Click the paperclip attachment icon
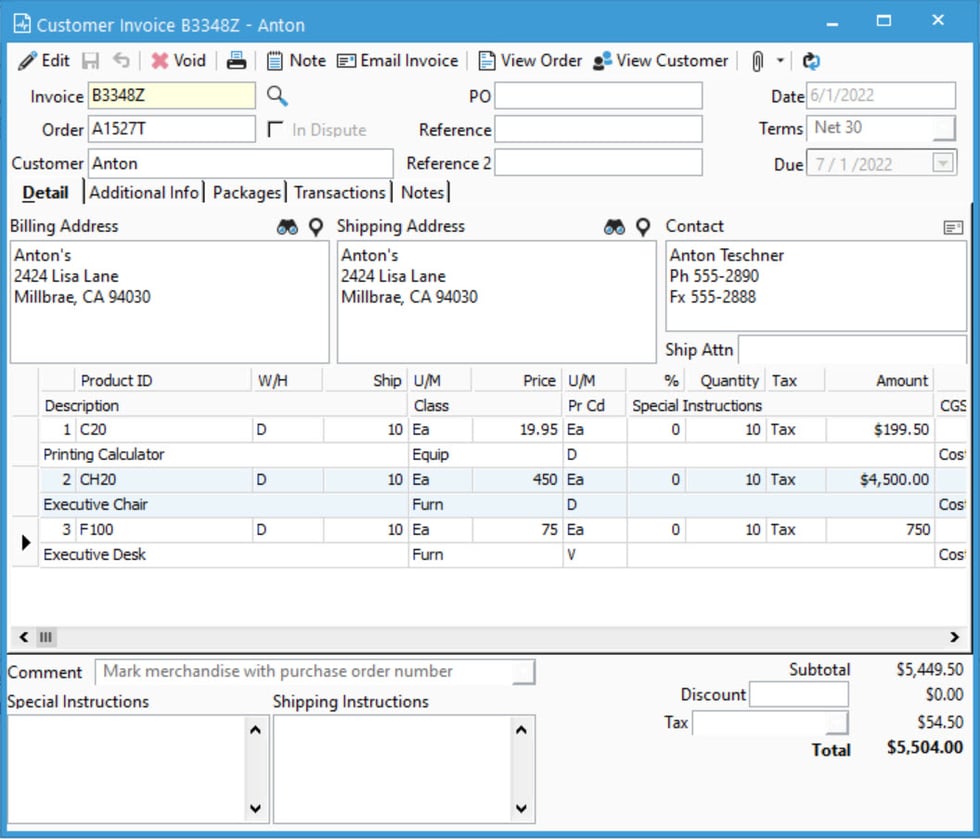The width and height of the screenshot is (980, 839). click(x=757, y=61)
